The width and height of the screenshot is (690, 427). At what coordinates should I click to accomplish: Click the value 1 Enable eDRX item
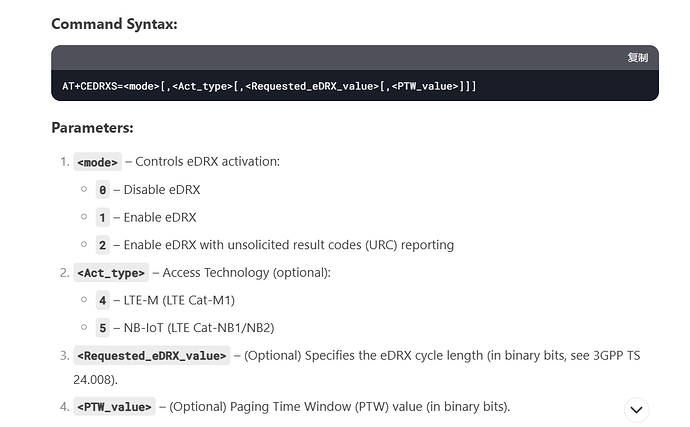146,217
